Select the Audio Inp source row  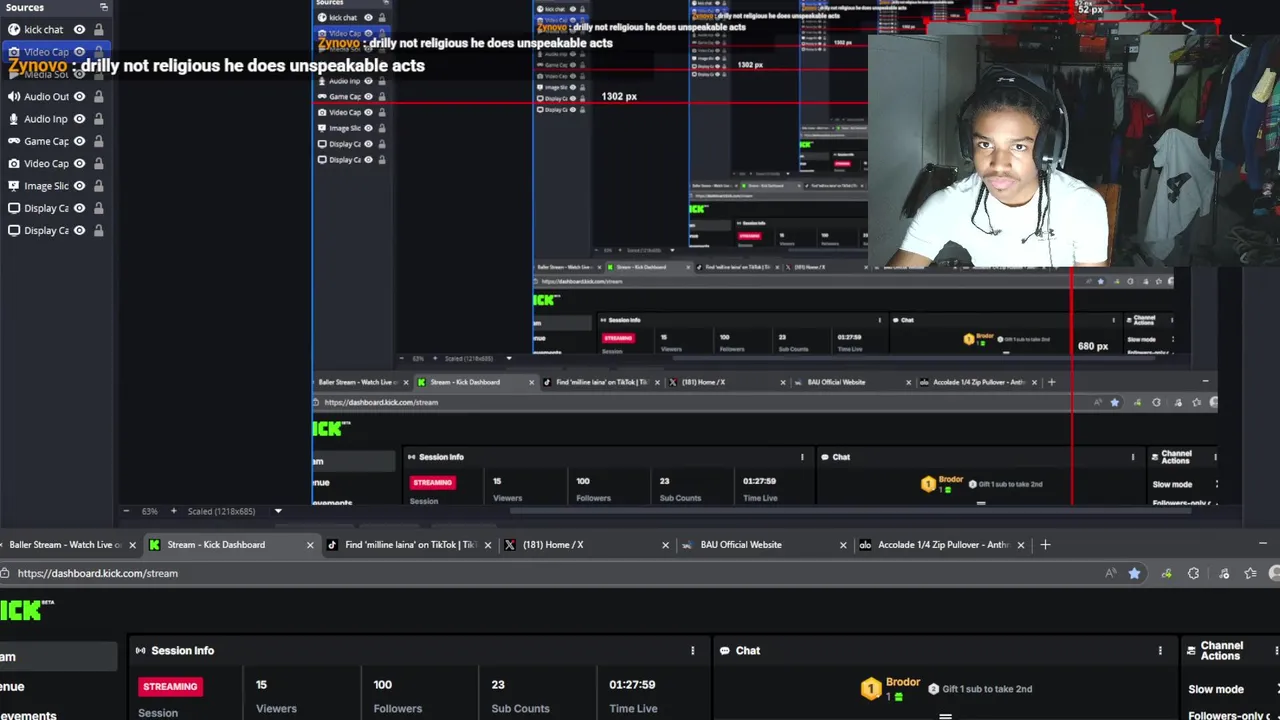(55, 119)
